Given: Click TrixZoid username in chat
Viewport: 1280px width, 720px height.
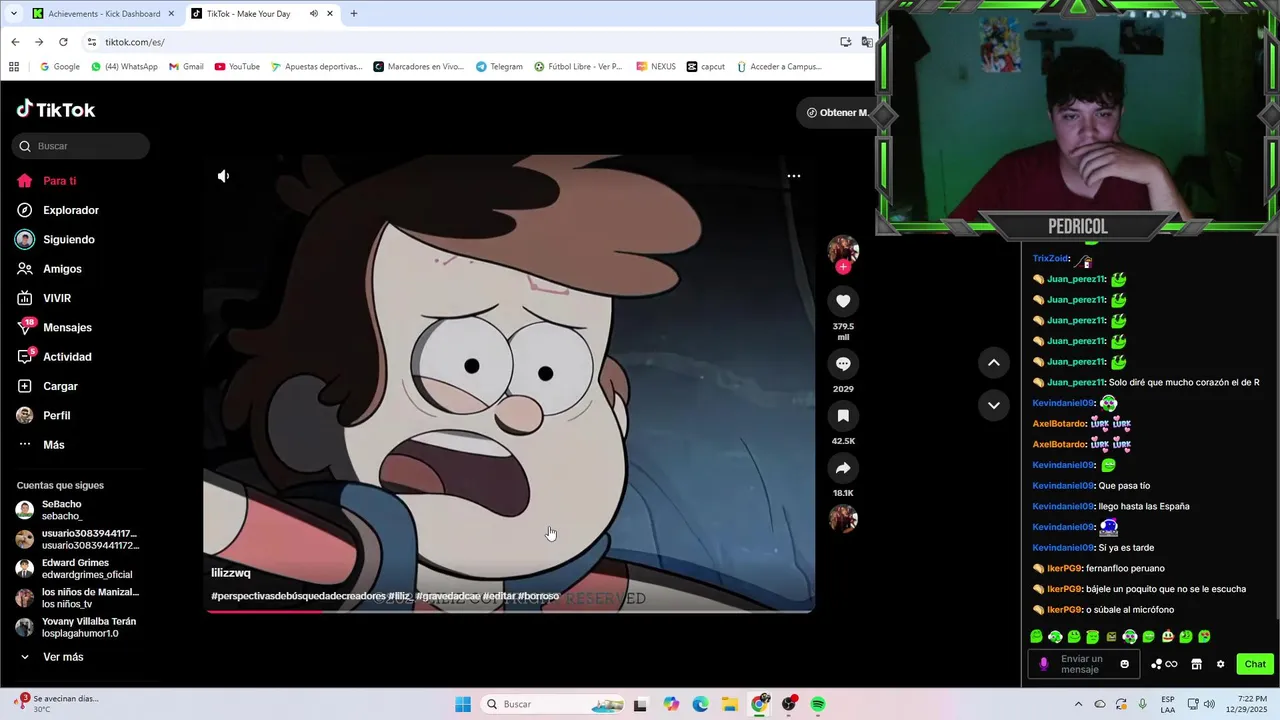Looking at the screenshot, I should tap(1050, 258).
